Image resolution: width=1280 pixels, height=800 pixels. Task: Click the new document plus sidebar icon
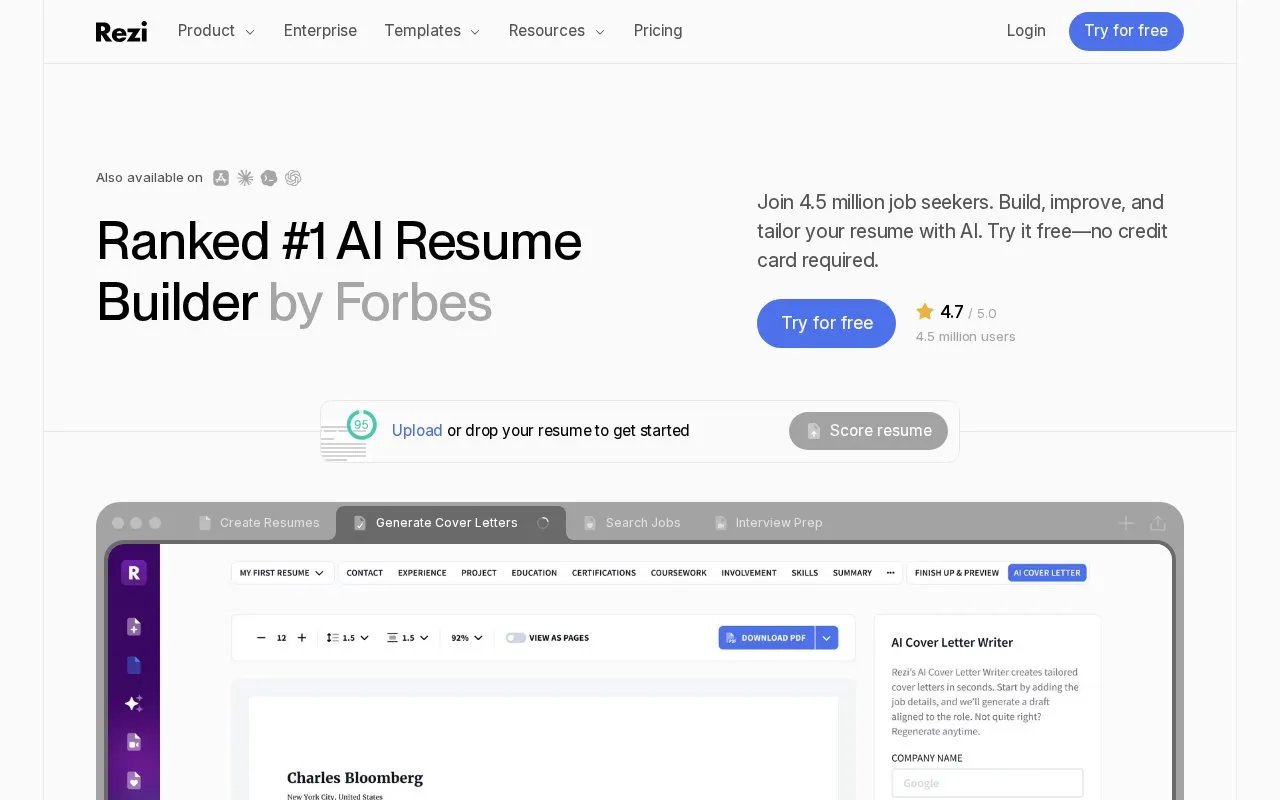coord(134,627)
